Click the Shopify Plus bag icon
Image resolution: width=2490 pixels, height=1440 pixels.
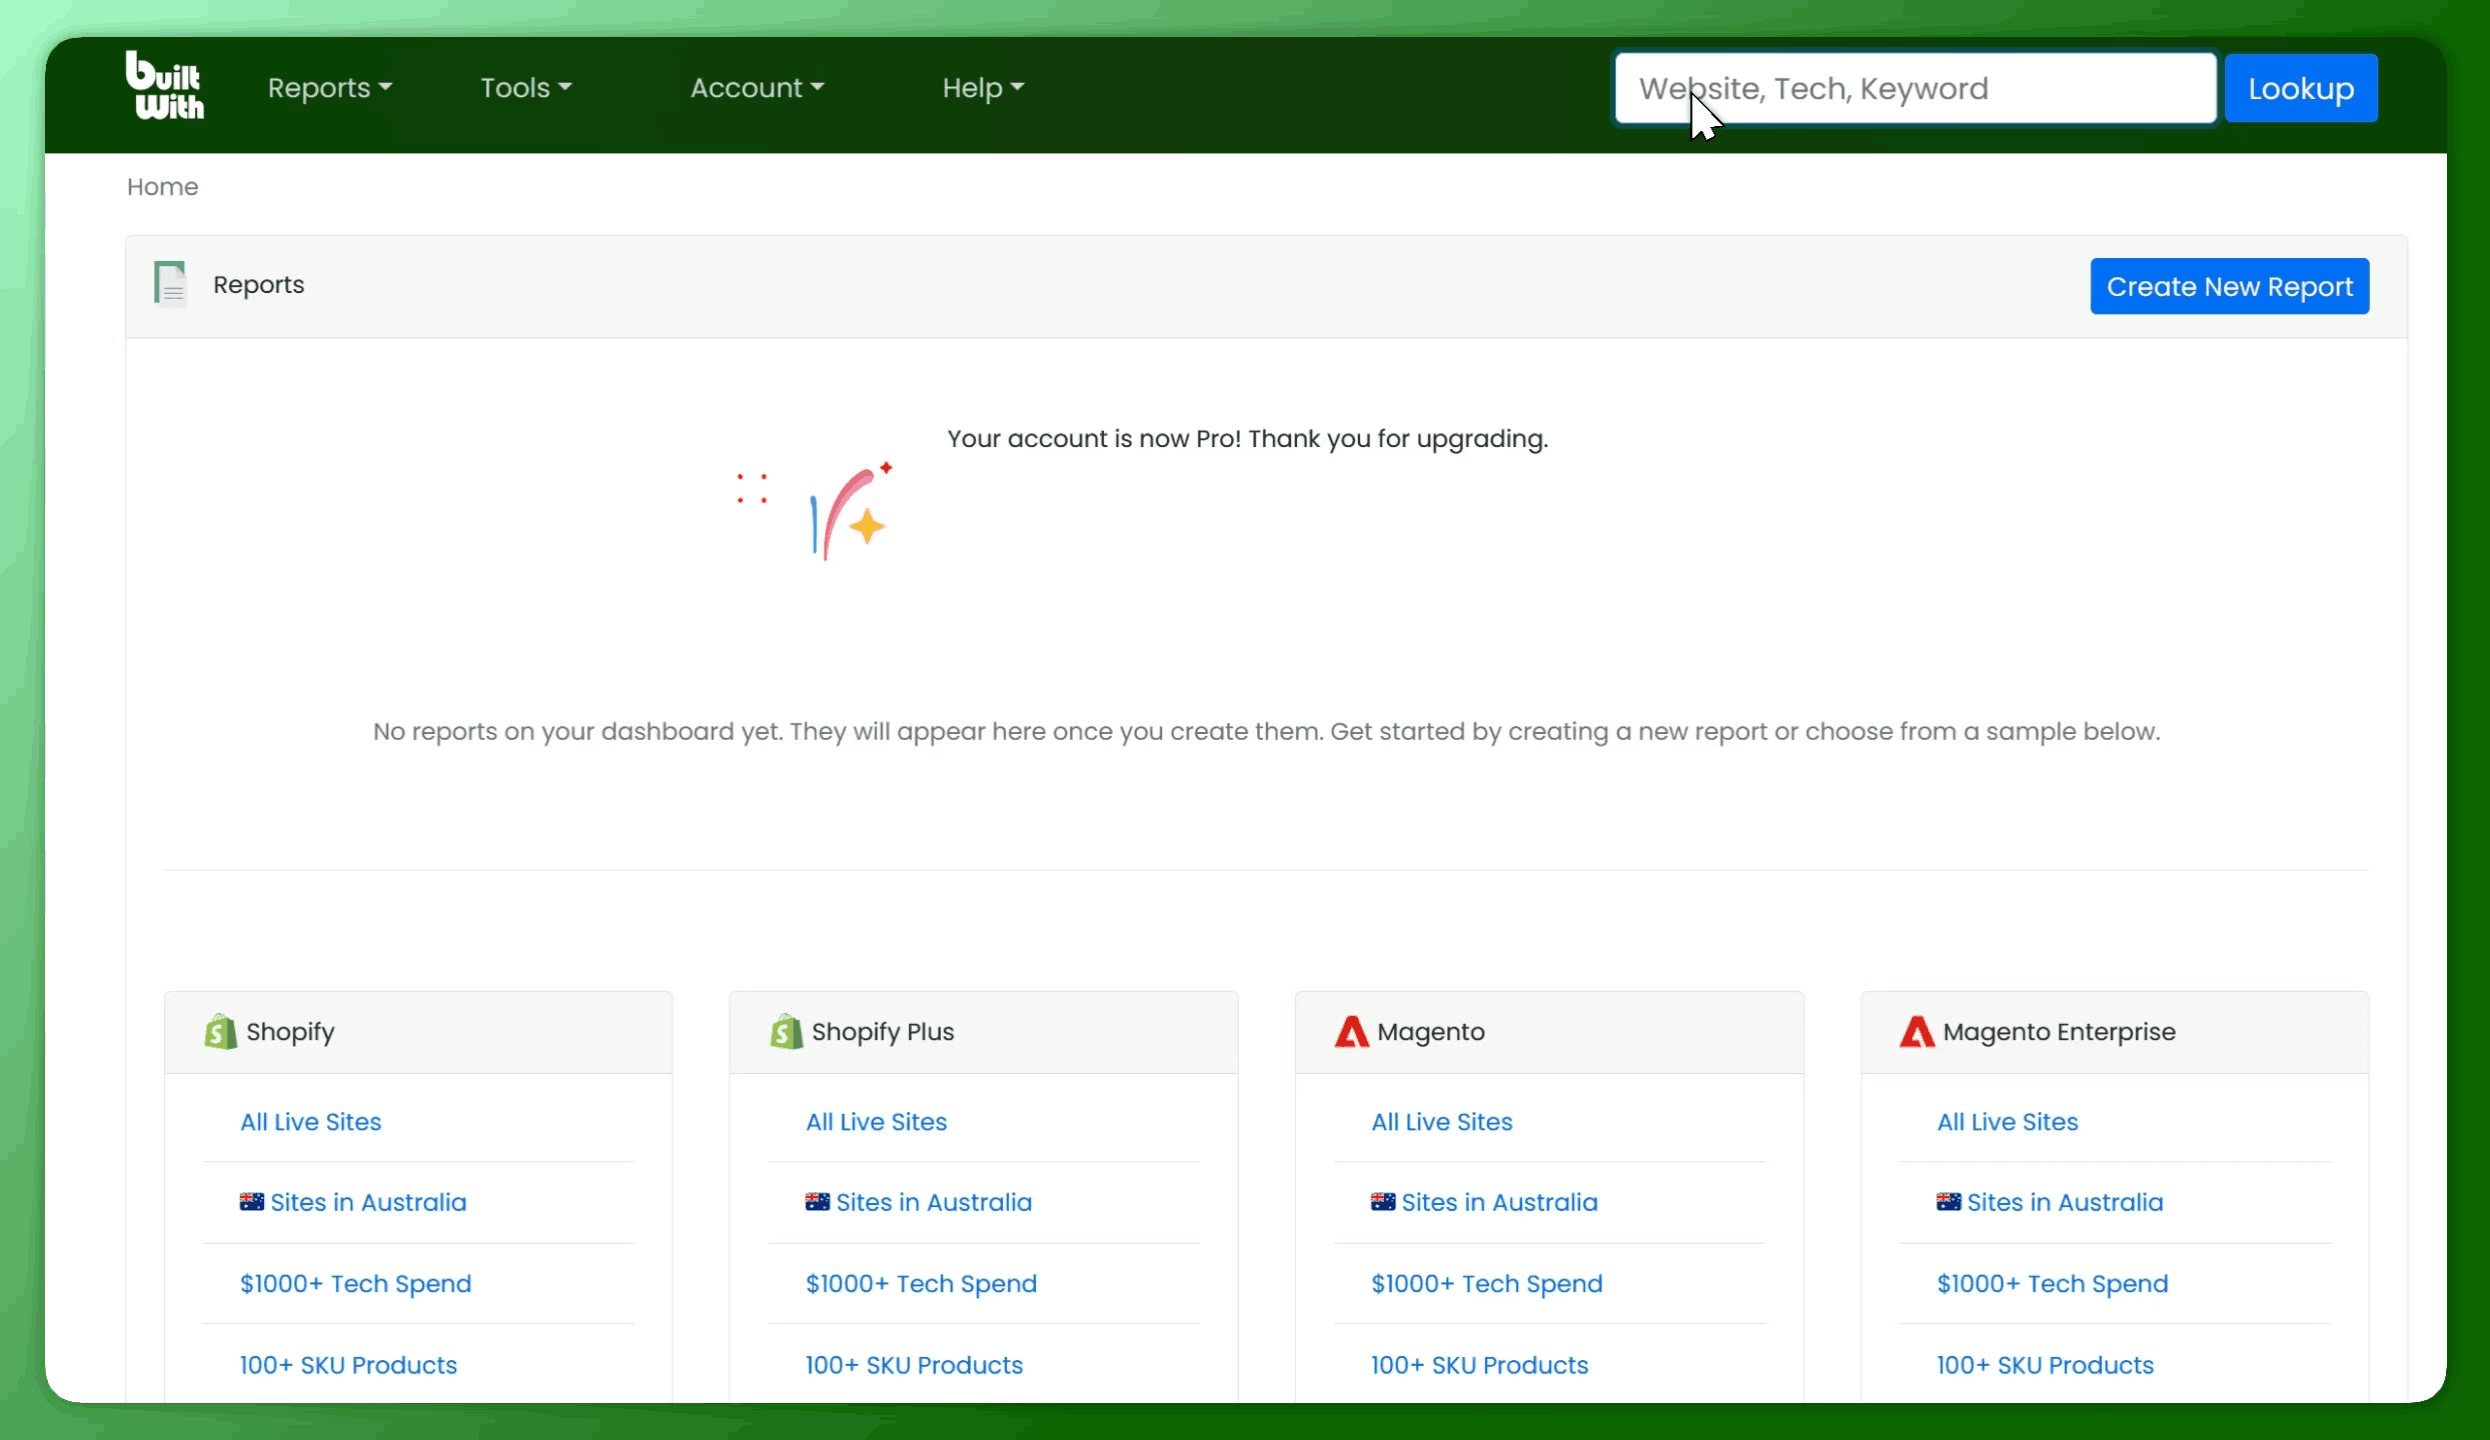[x=786, y=1031]
